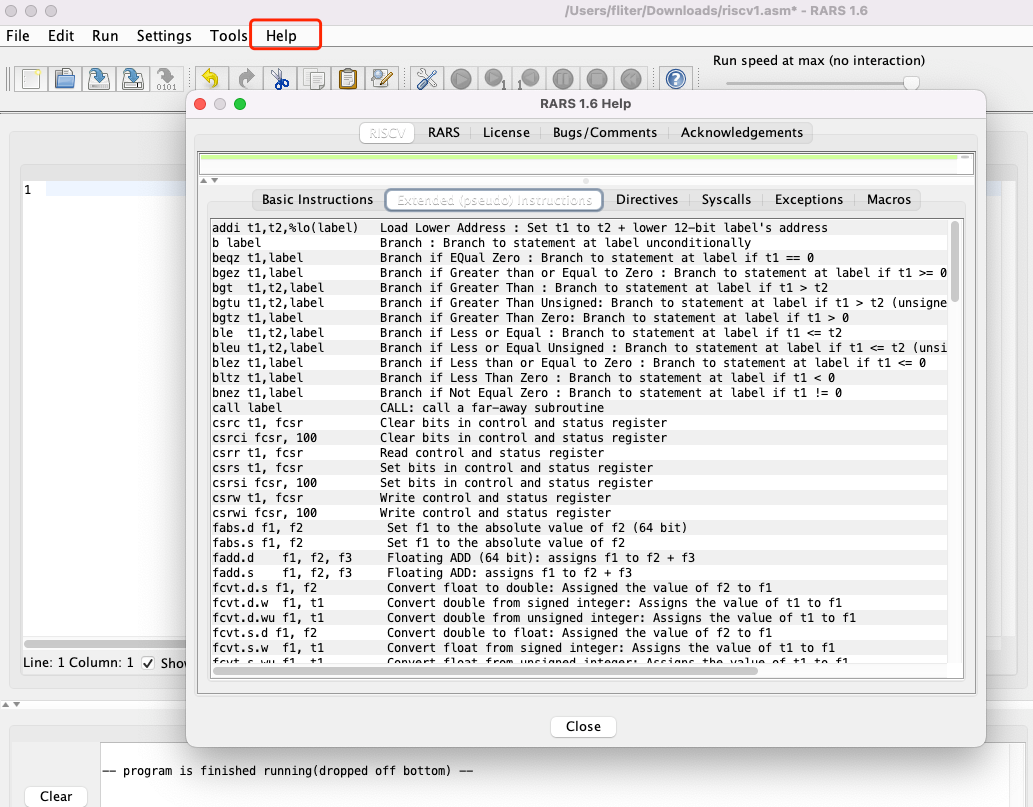Open the Settings menu
The height and width of the screenshot is (807, 1033).
click(164, 36)
